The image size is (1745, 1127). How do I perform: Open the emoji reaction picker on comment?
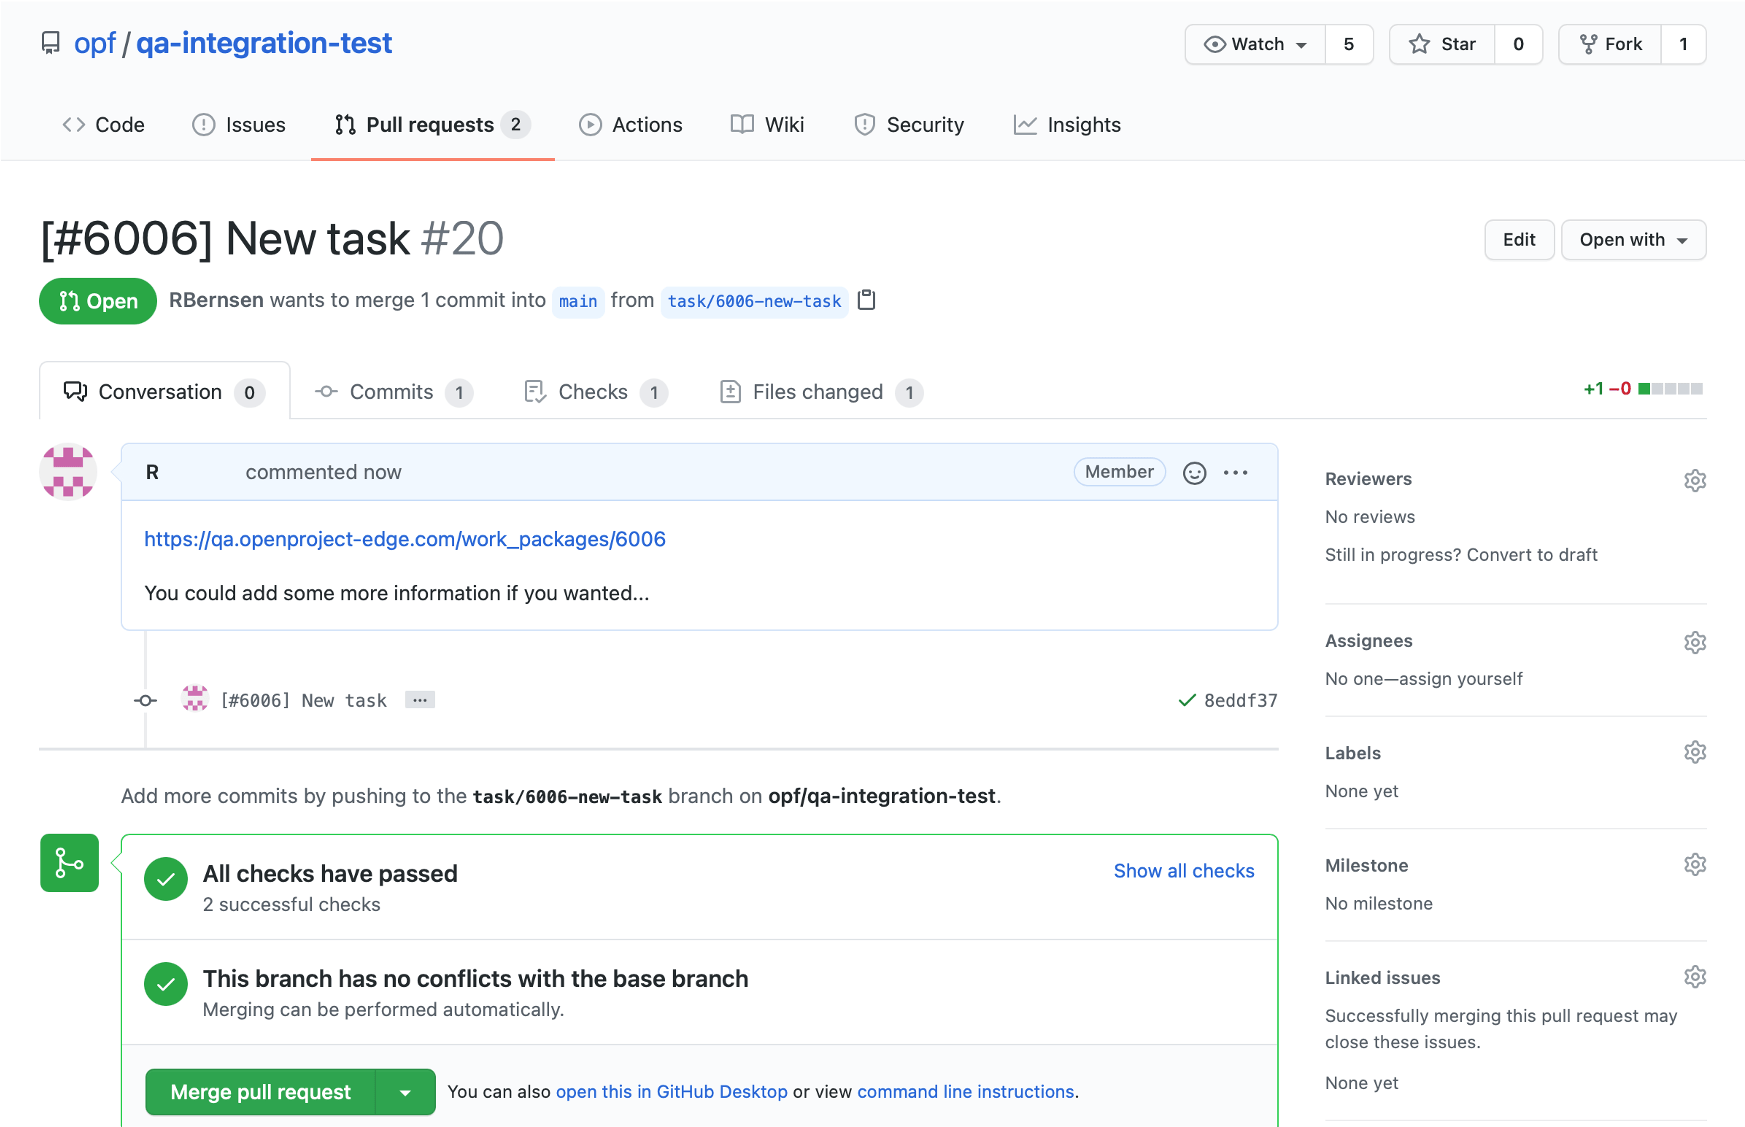click(1194, 473)
